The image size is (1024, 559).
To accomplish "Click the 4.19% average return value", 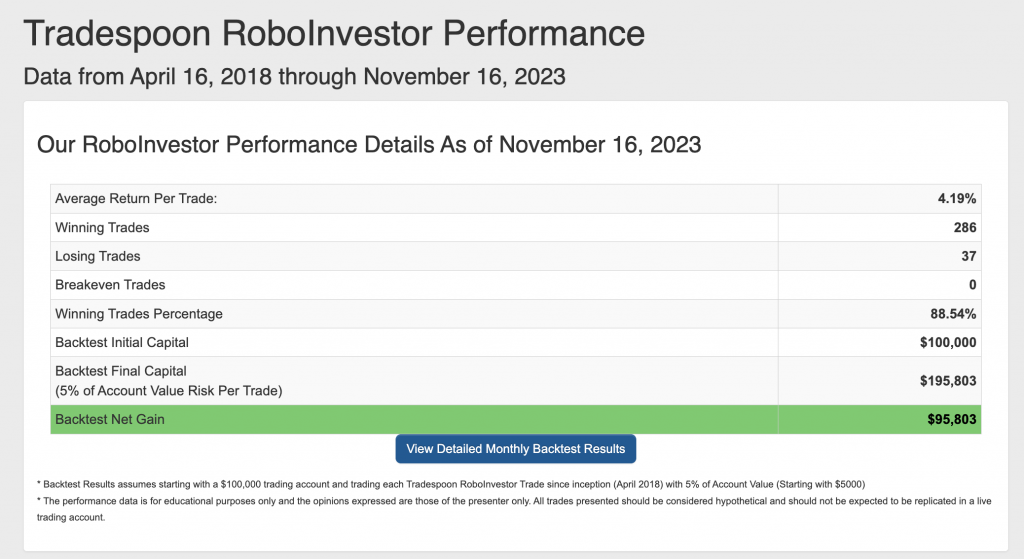I will click(x=957, y=199).
